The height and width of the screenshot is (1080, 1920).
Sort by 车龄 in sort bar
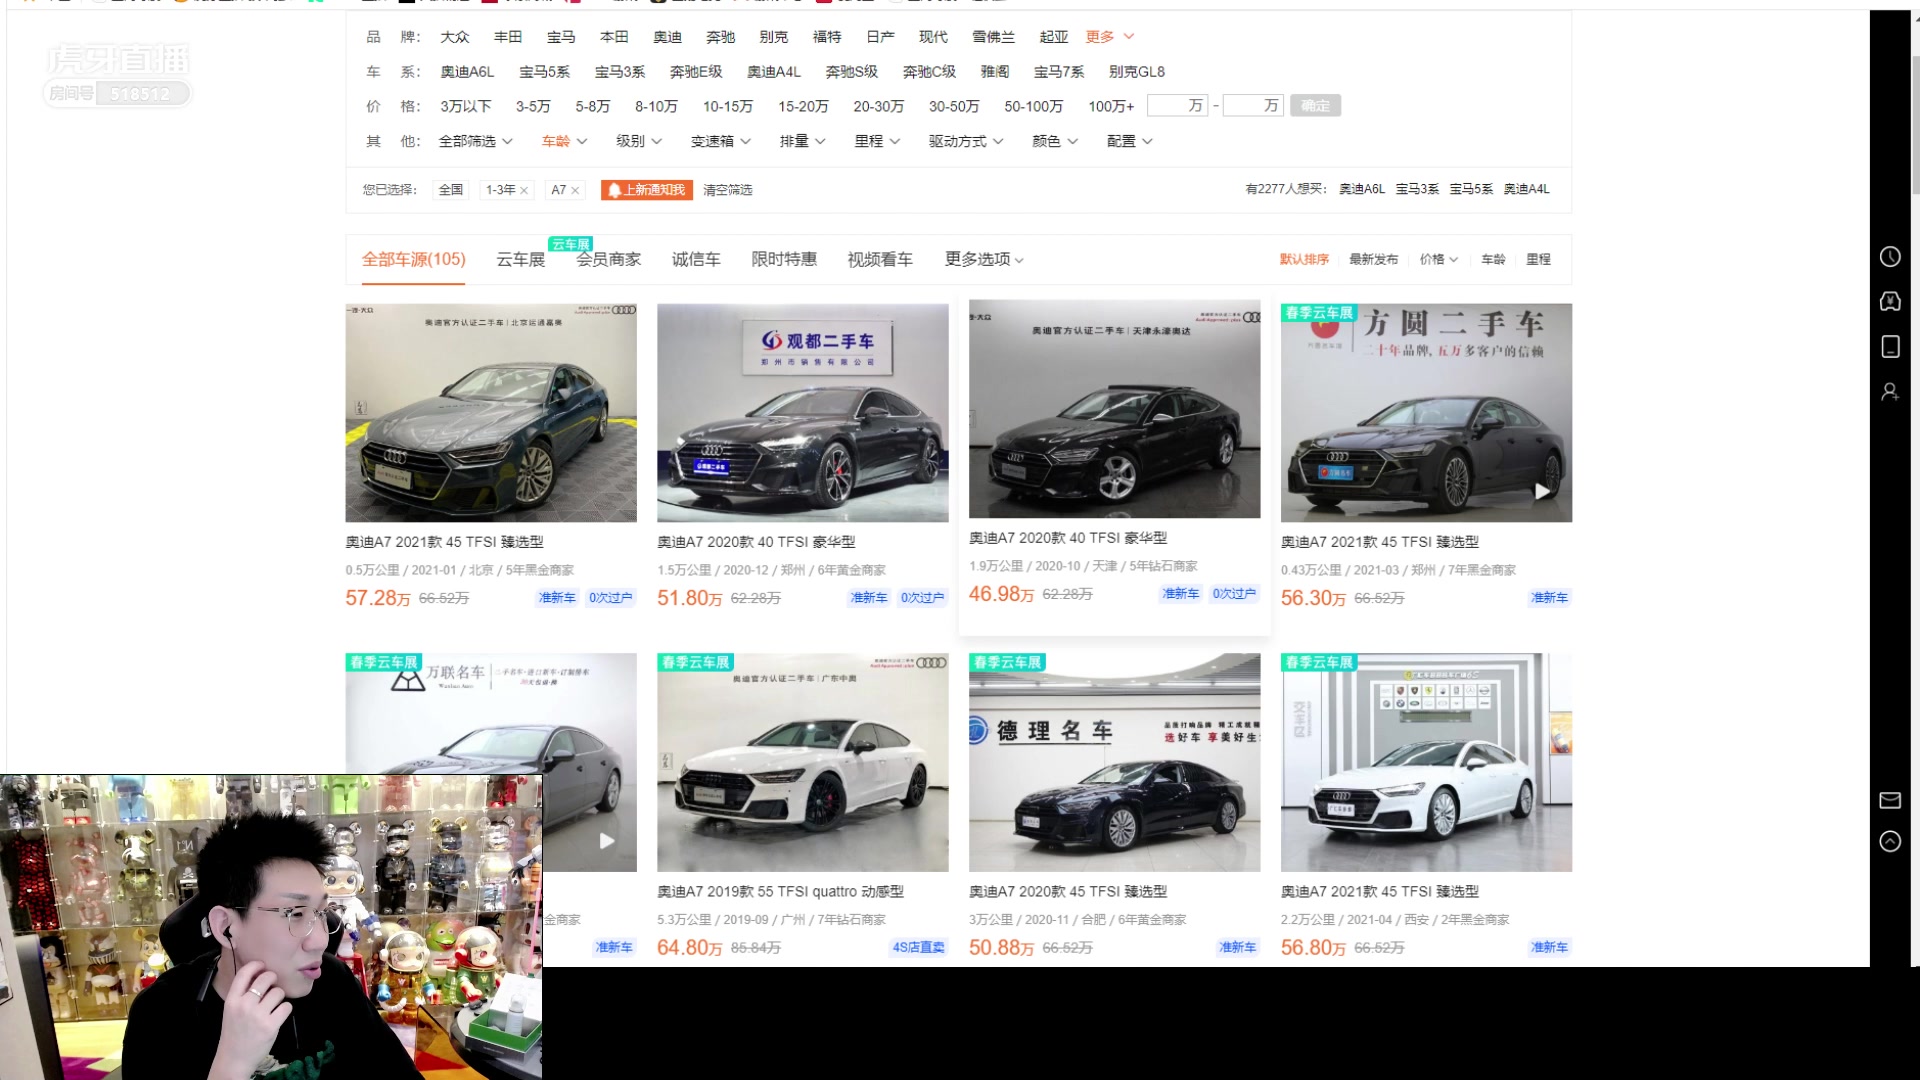[x=1493, y=259]
